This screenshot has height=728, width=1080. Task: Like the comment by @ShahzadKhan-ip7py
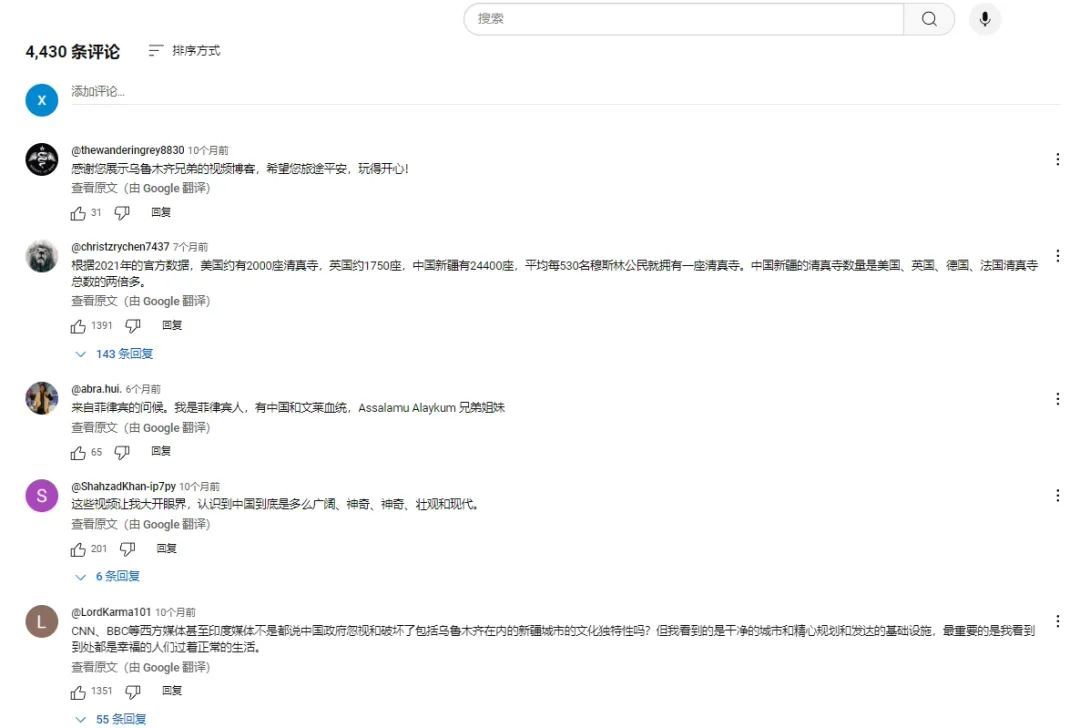click(79, 549)
